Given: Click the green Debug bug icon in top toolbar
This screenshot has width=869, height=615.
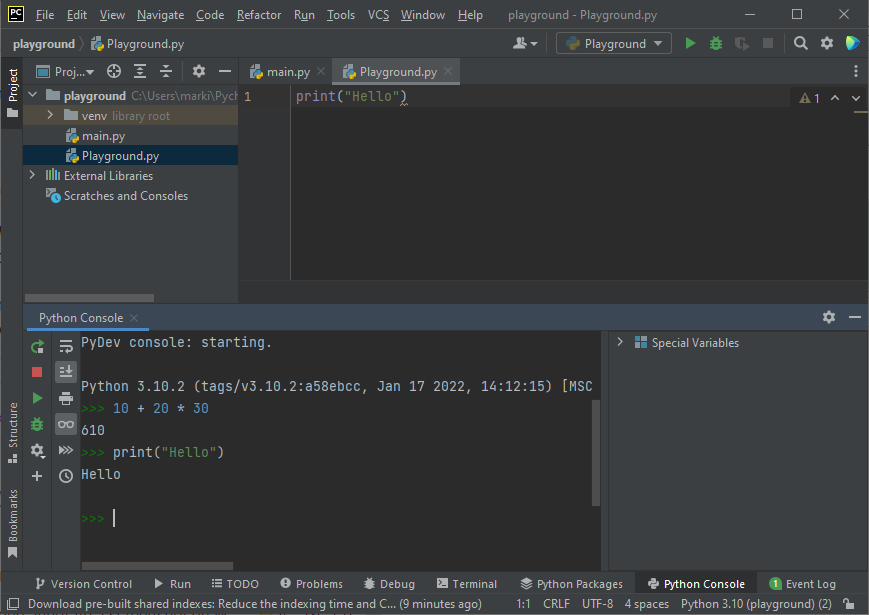Looking at the screenshot, I should click(715, 43).
